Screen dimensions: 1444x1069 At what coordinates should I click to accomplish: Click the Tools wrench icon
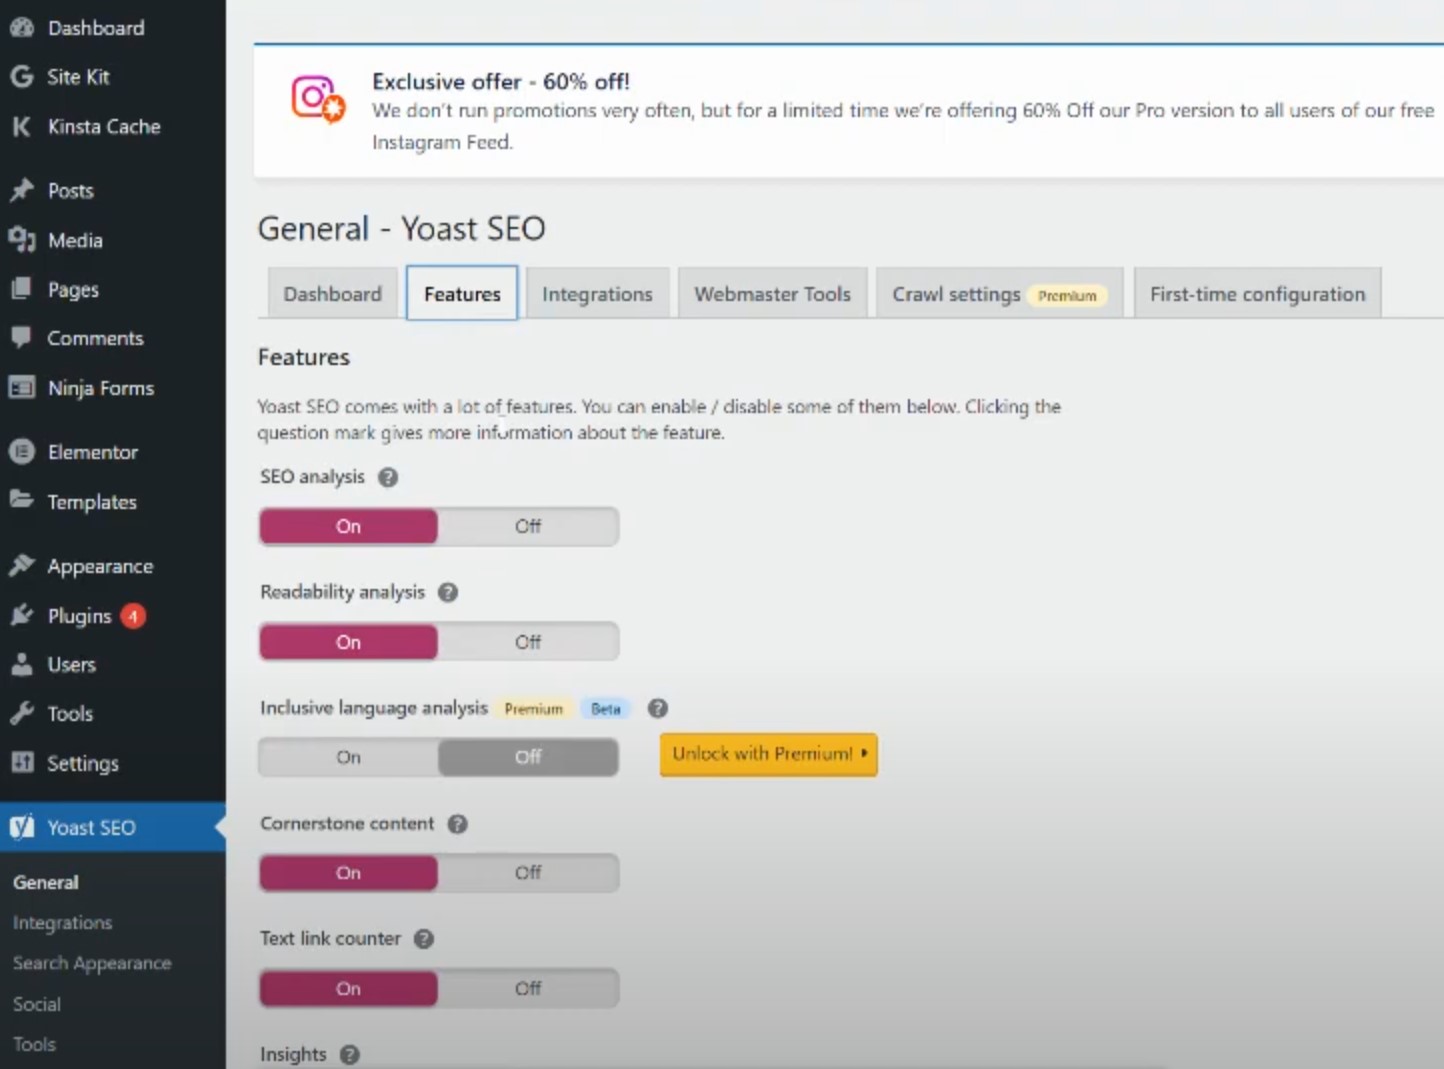tap(22, 713)
